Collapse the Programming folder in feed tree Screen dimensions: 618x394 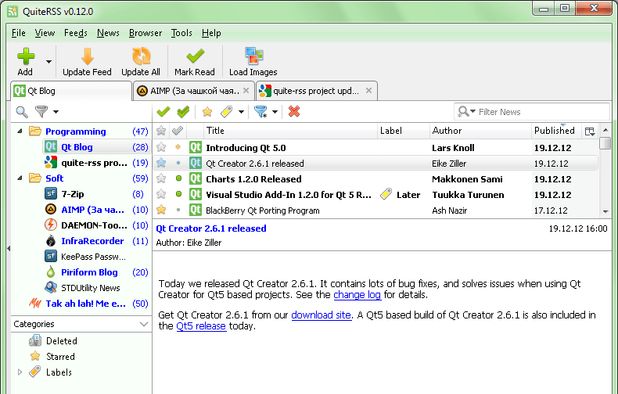20,131
